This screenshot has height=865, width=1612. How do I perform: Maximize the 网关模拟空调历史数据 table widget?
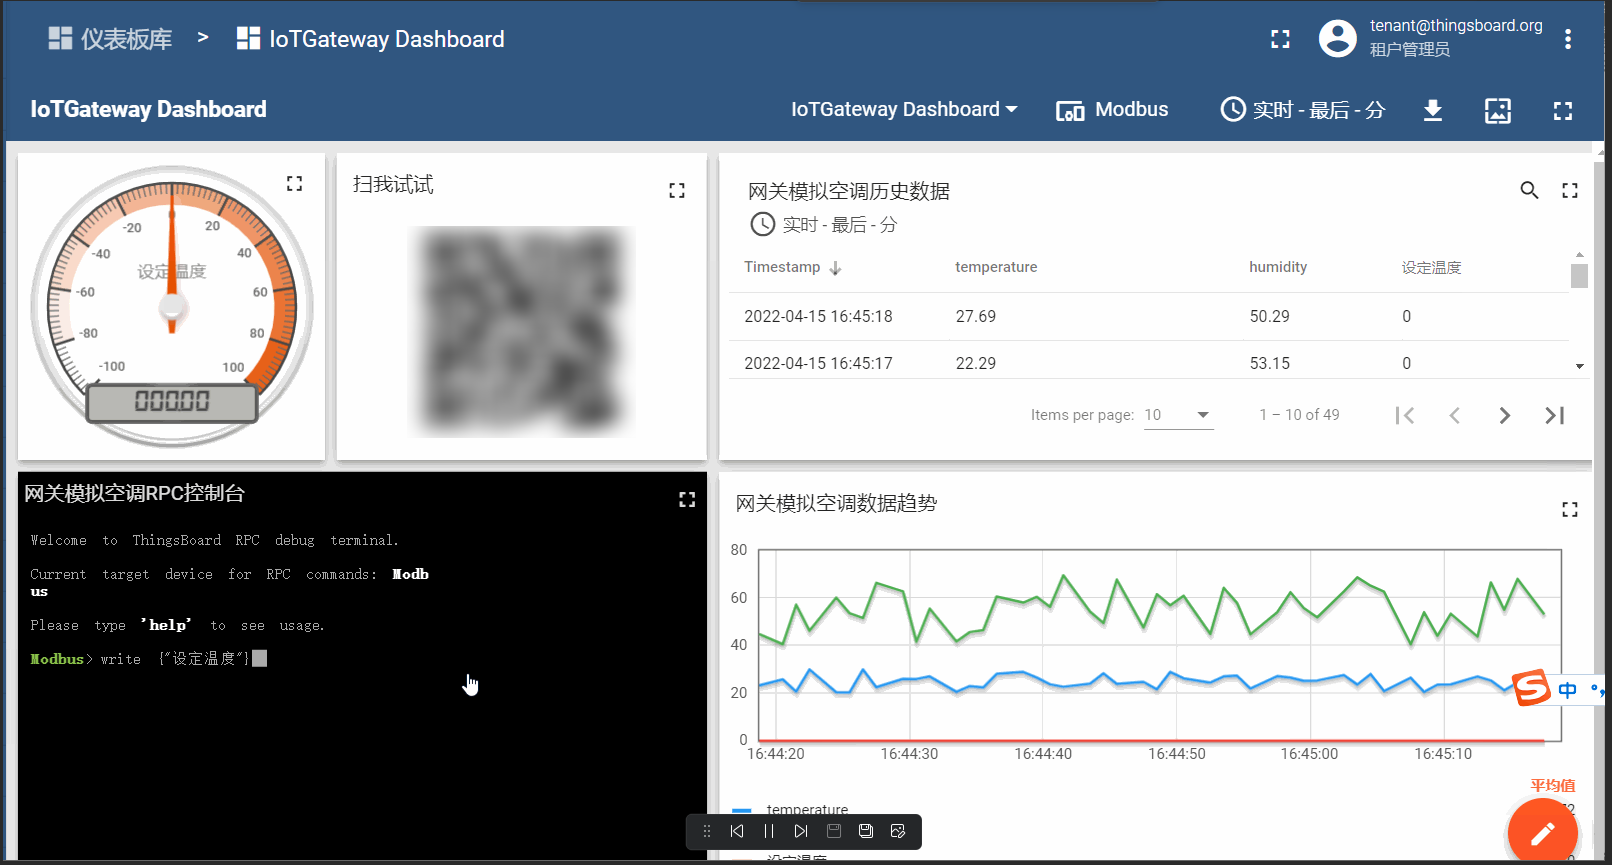[1570, 190]
